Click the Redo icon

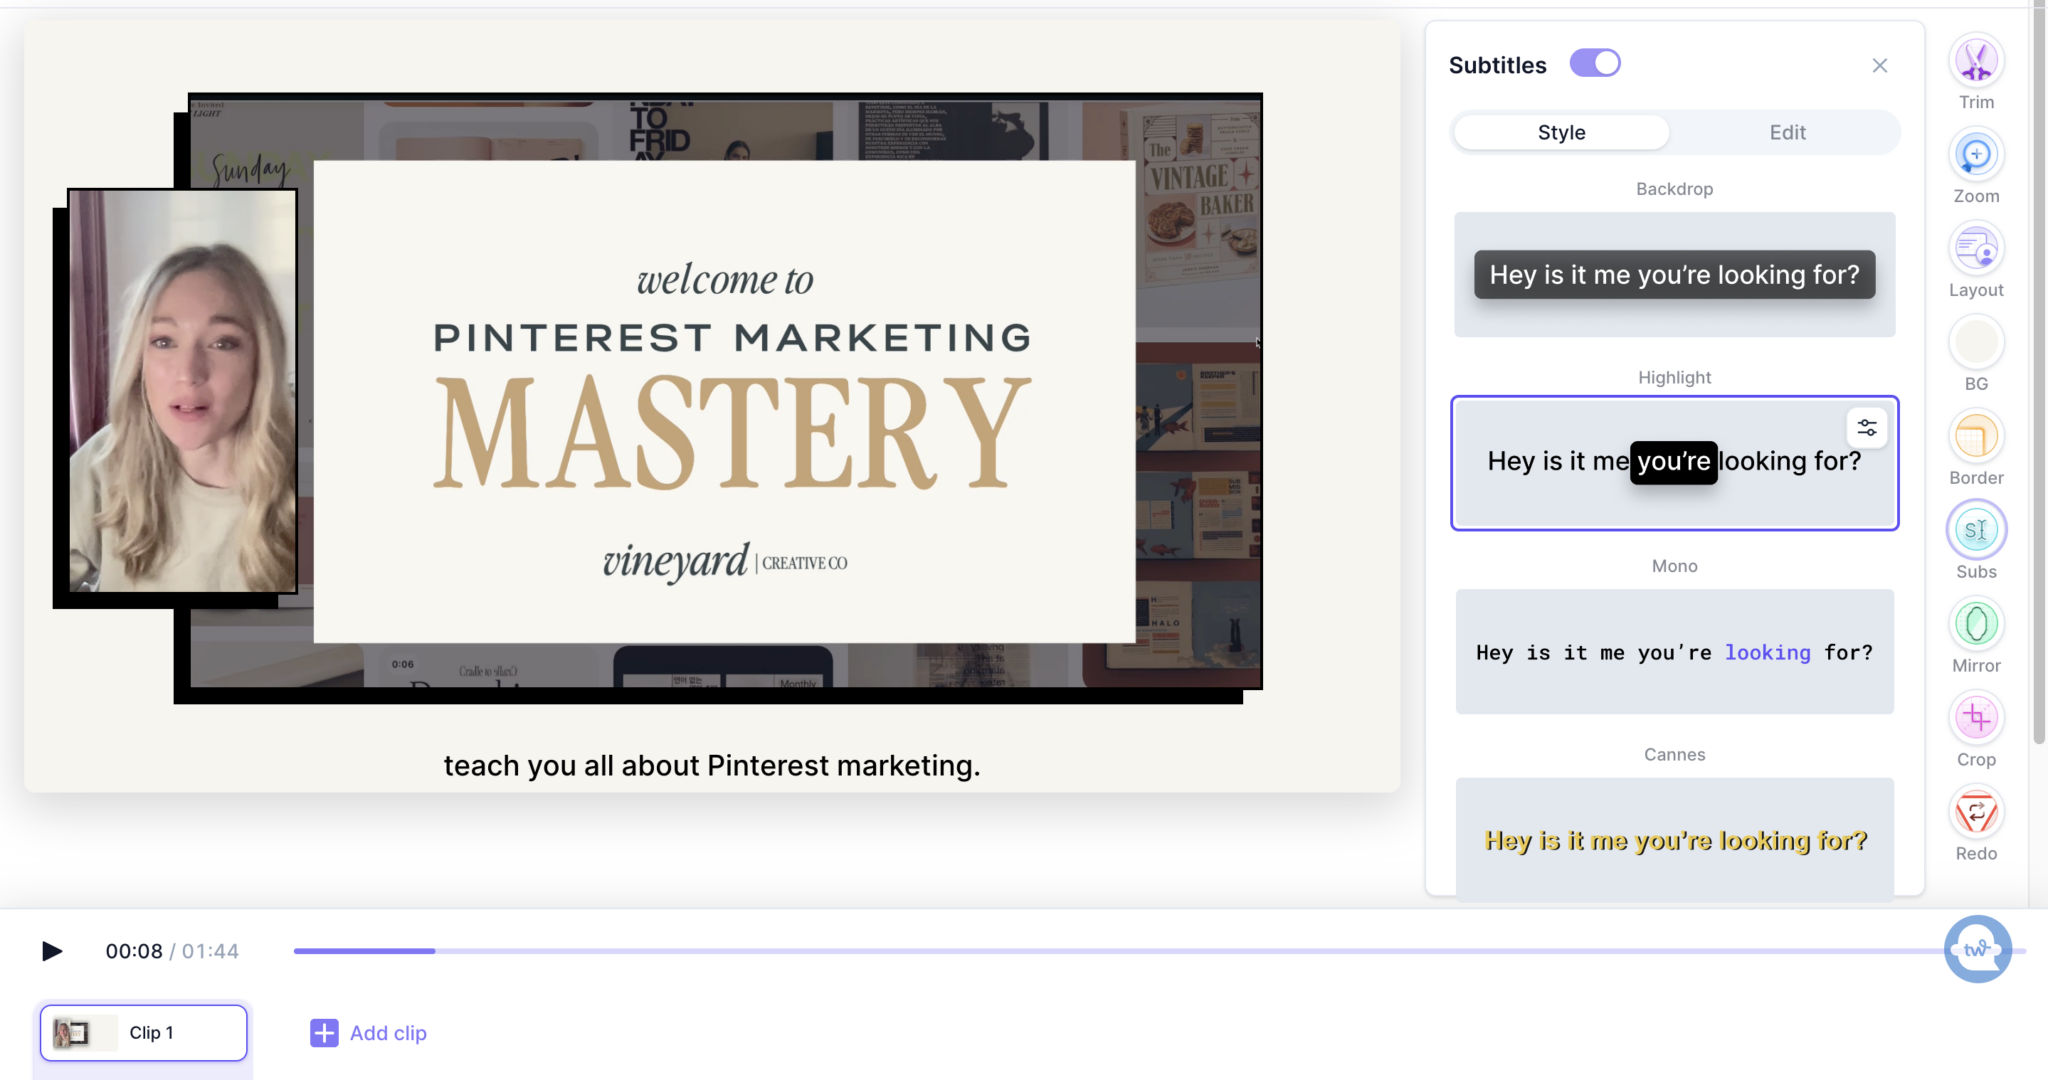pyautogui.click(x=1976, y=813)
